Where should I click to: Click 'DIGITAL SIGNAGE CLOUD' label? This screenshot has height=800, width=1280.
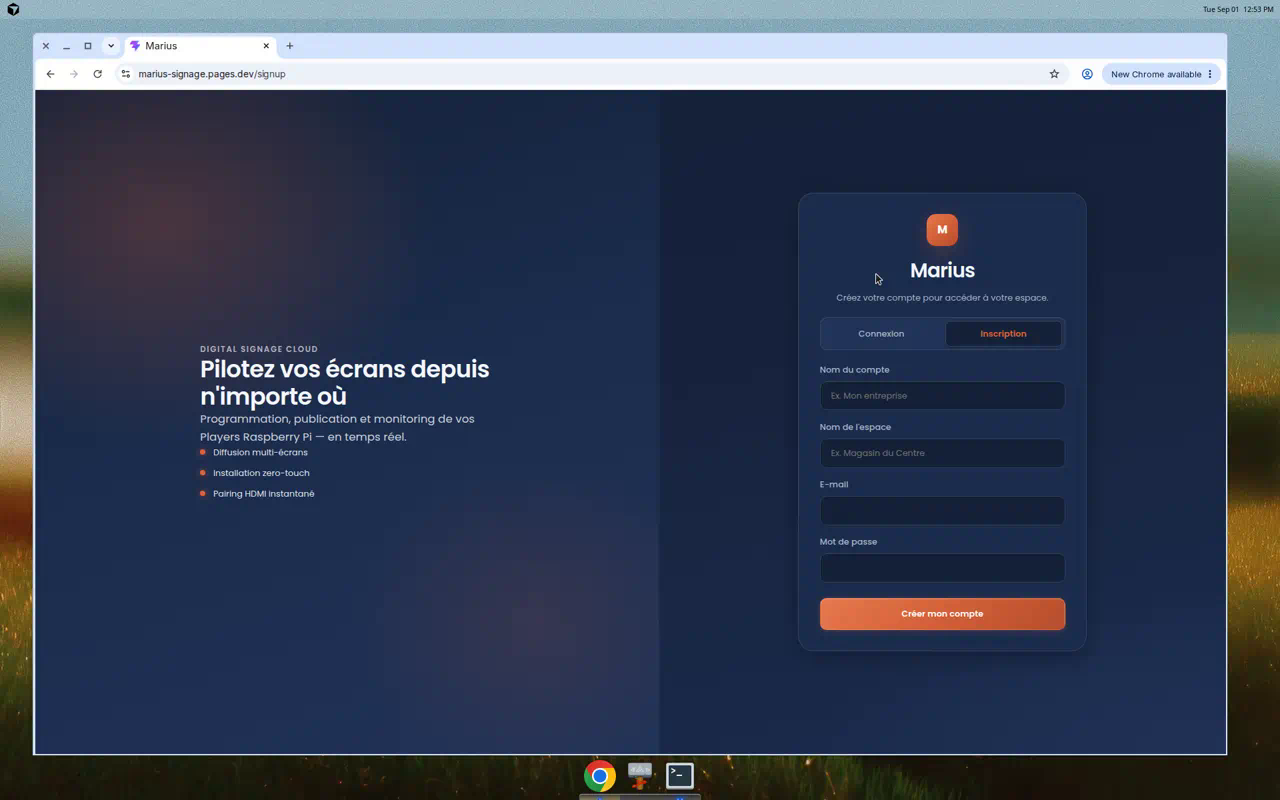click(x=259, y=349)
